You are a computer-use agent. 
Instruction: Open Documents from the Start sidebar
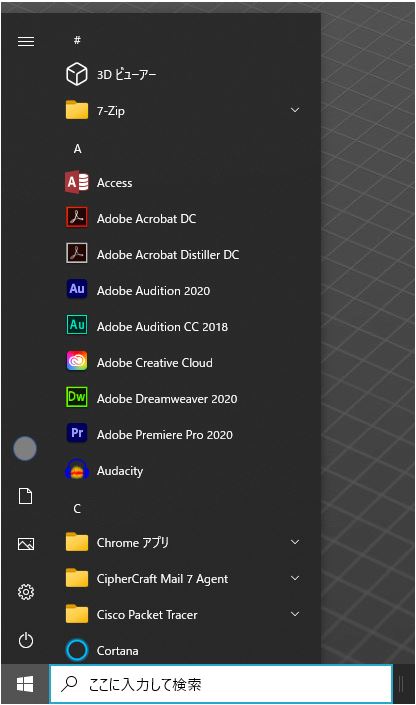point(26,496)
